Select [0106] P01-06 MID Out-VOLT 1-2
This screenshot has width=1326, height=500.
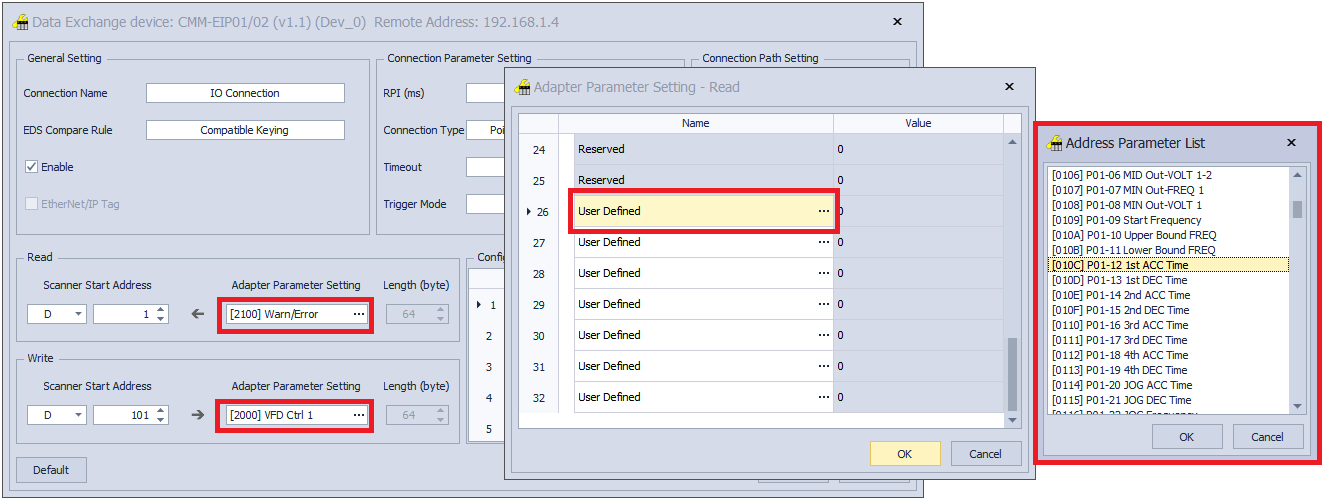1168,175
